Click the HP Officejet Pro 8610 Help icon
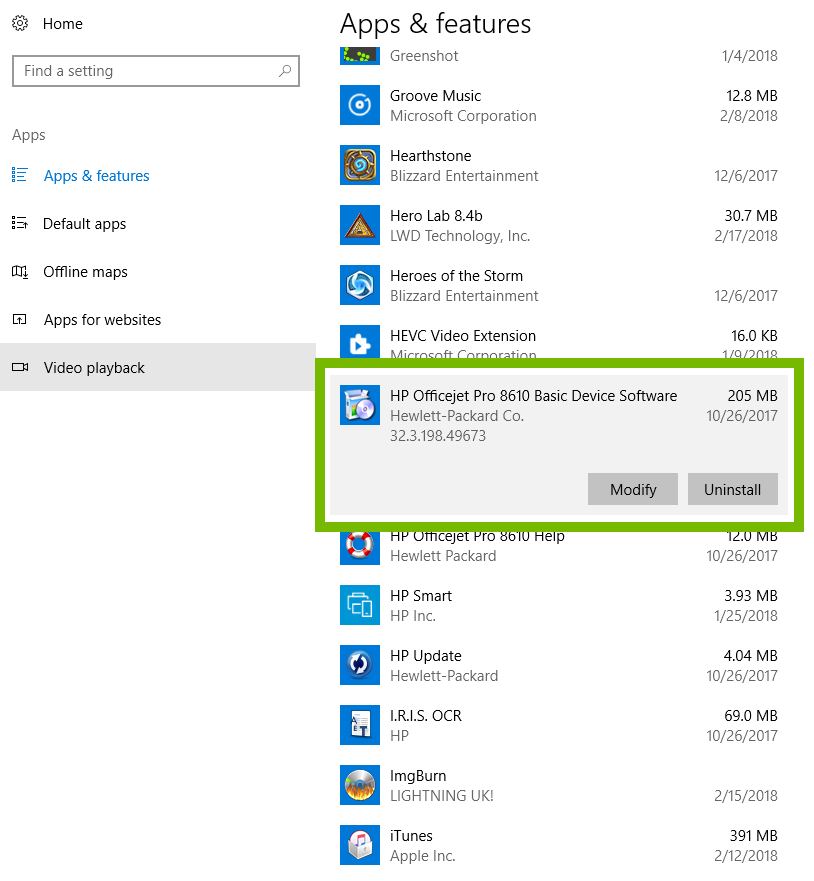Screen dimensions: 814x881 359,545
